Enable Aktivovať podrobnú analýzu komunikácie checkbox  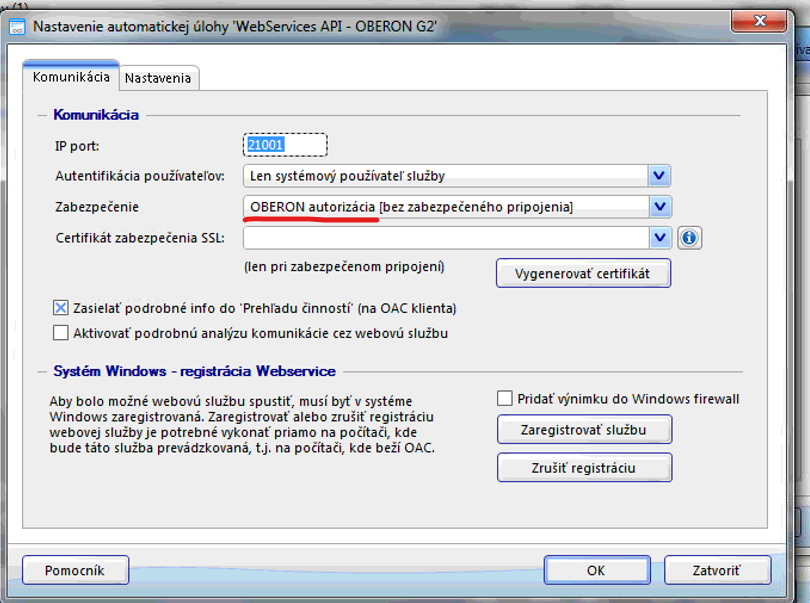click(x=61, y=333)
